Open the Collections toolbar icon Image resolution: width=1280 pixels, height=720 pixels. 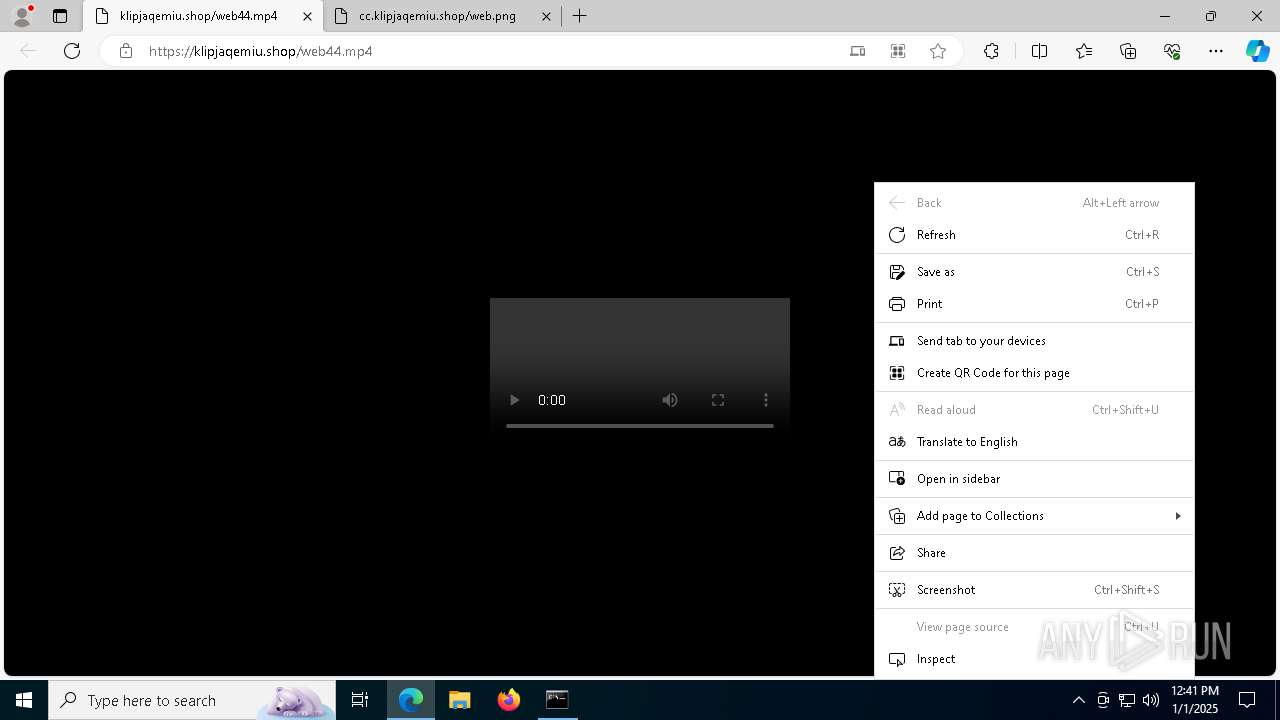1128,51
